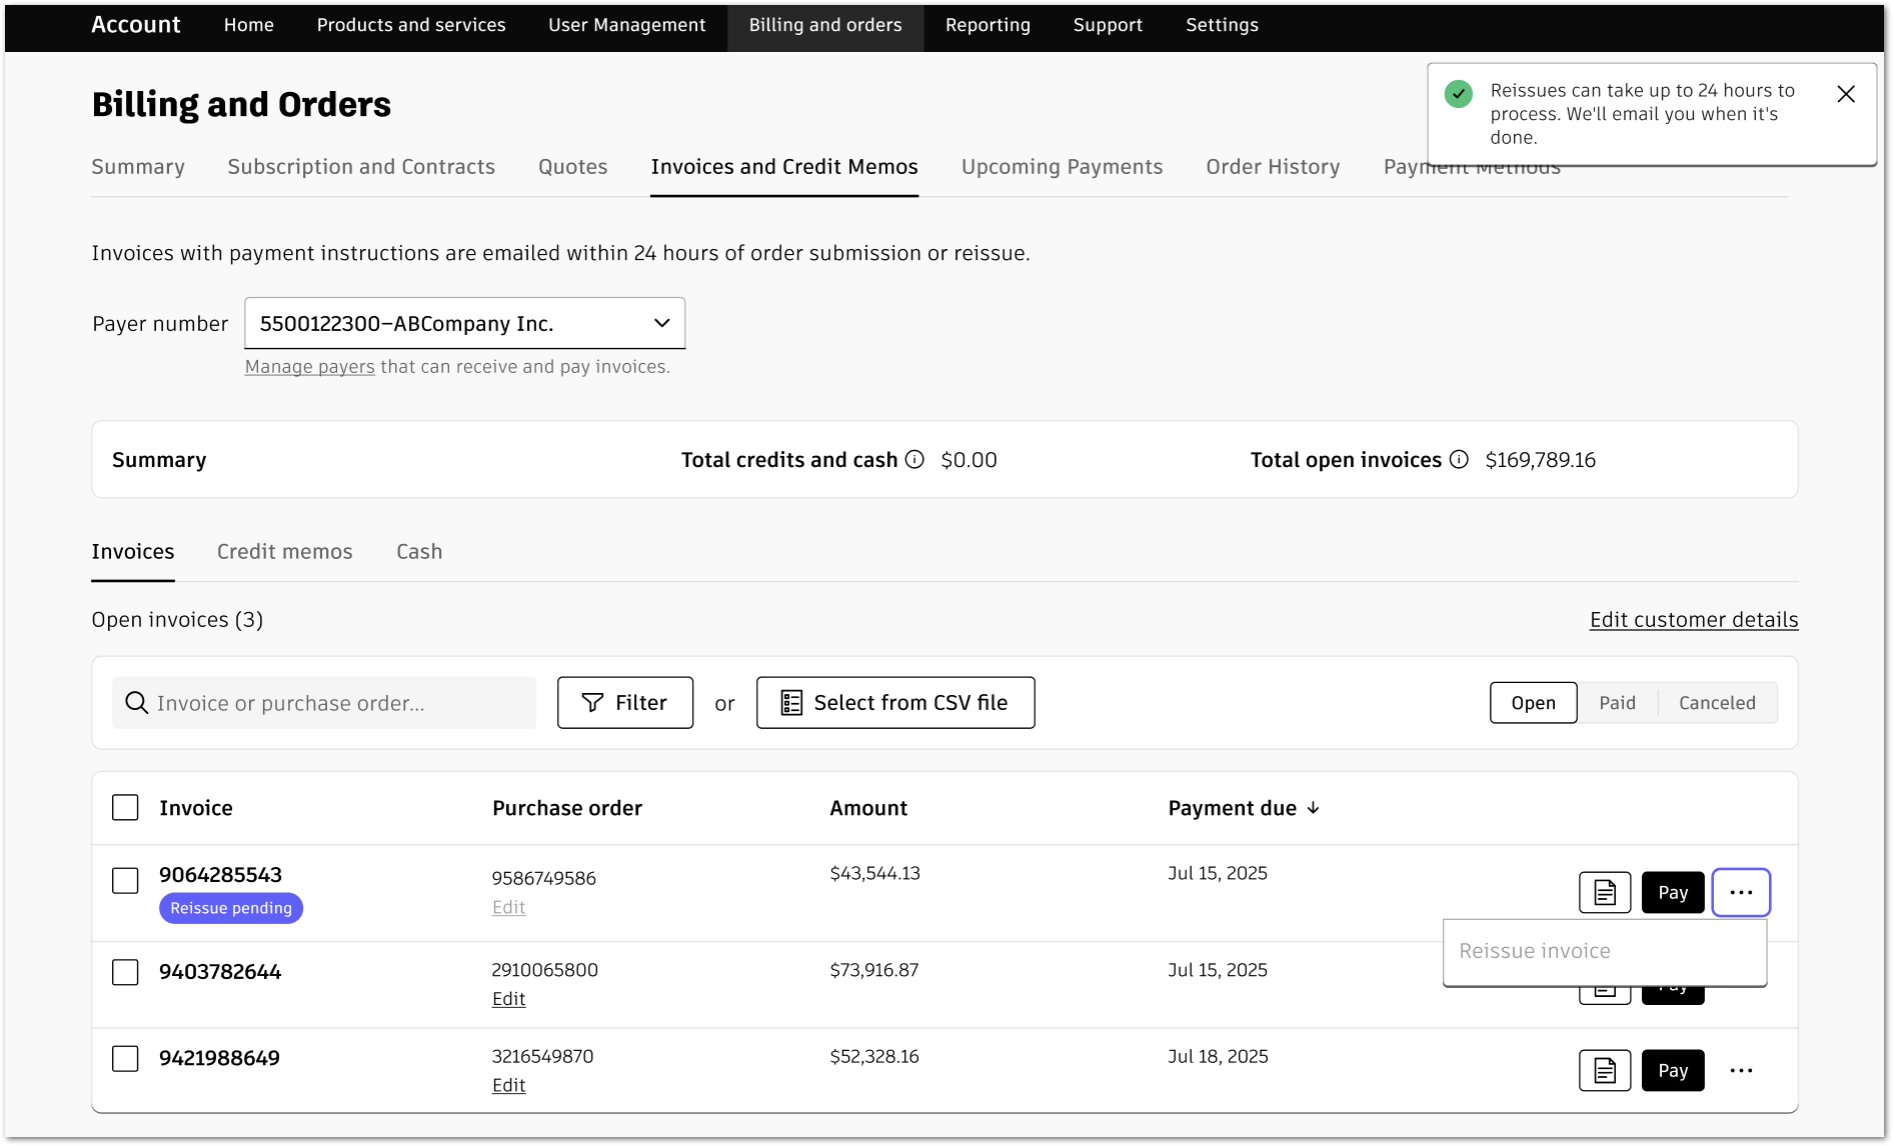Click the Manage payers link
1893x1146 pixels.
[309, 367]
